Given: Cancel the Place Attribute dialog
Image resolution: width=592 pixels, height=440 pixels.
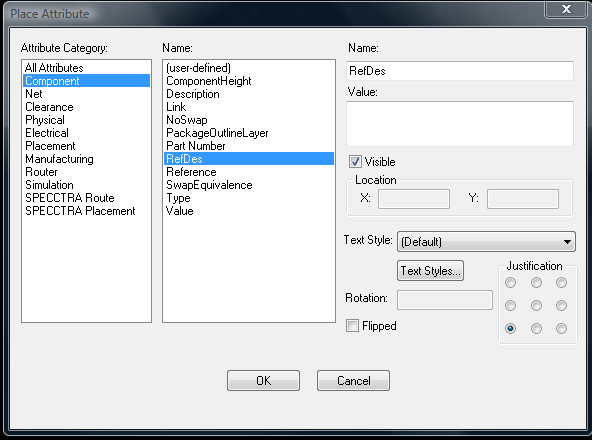Looking at the screenshot, I should [x=353, y=380].
